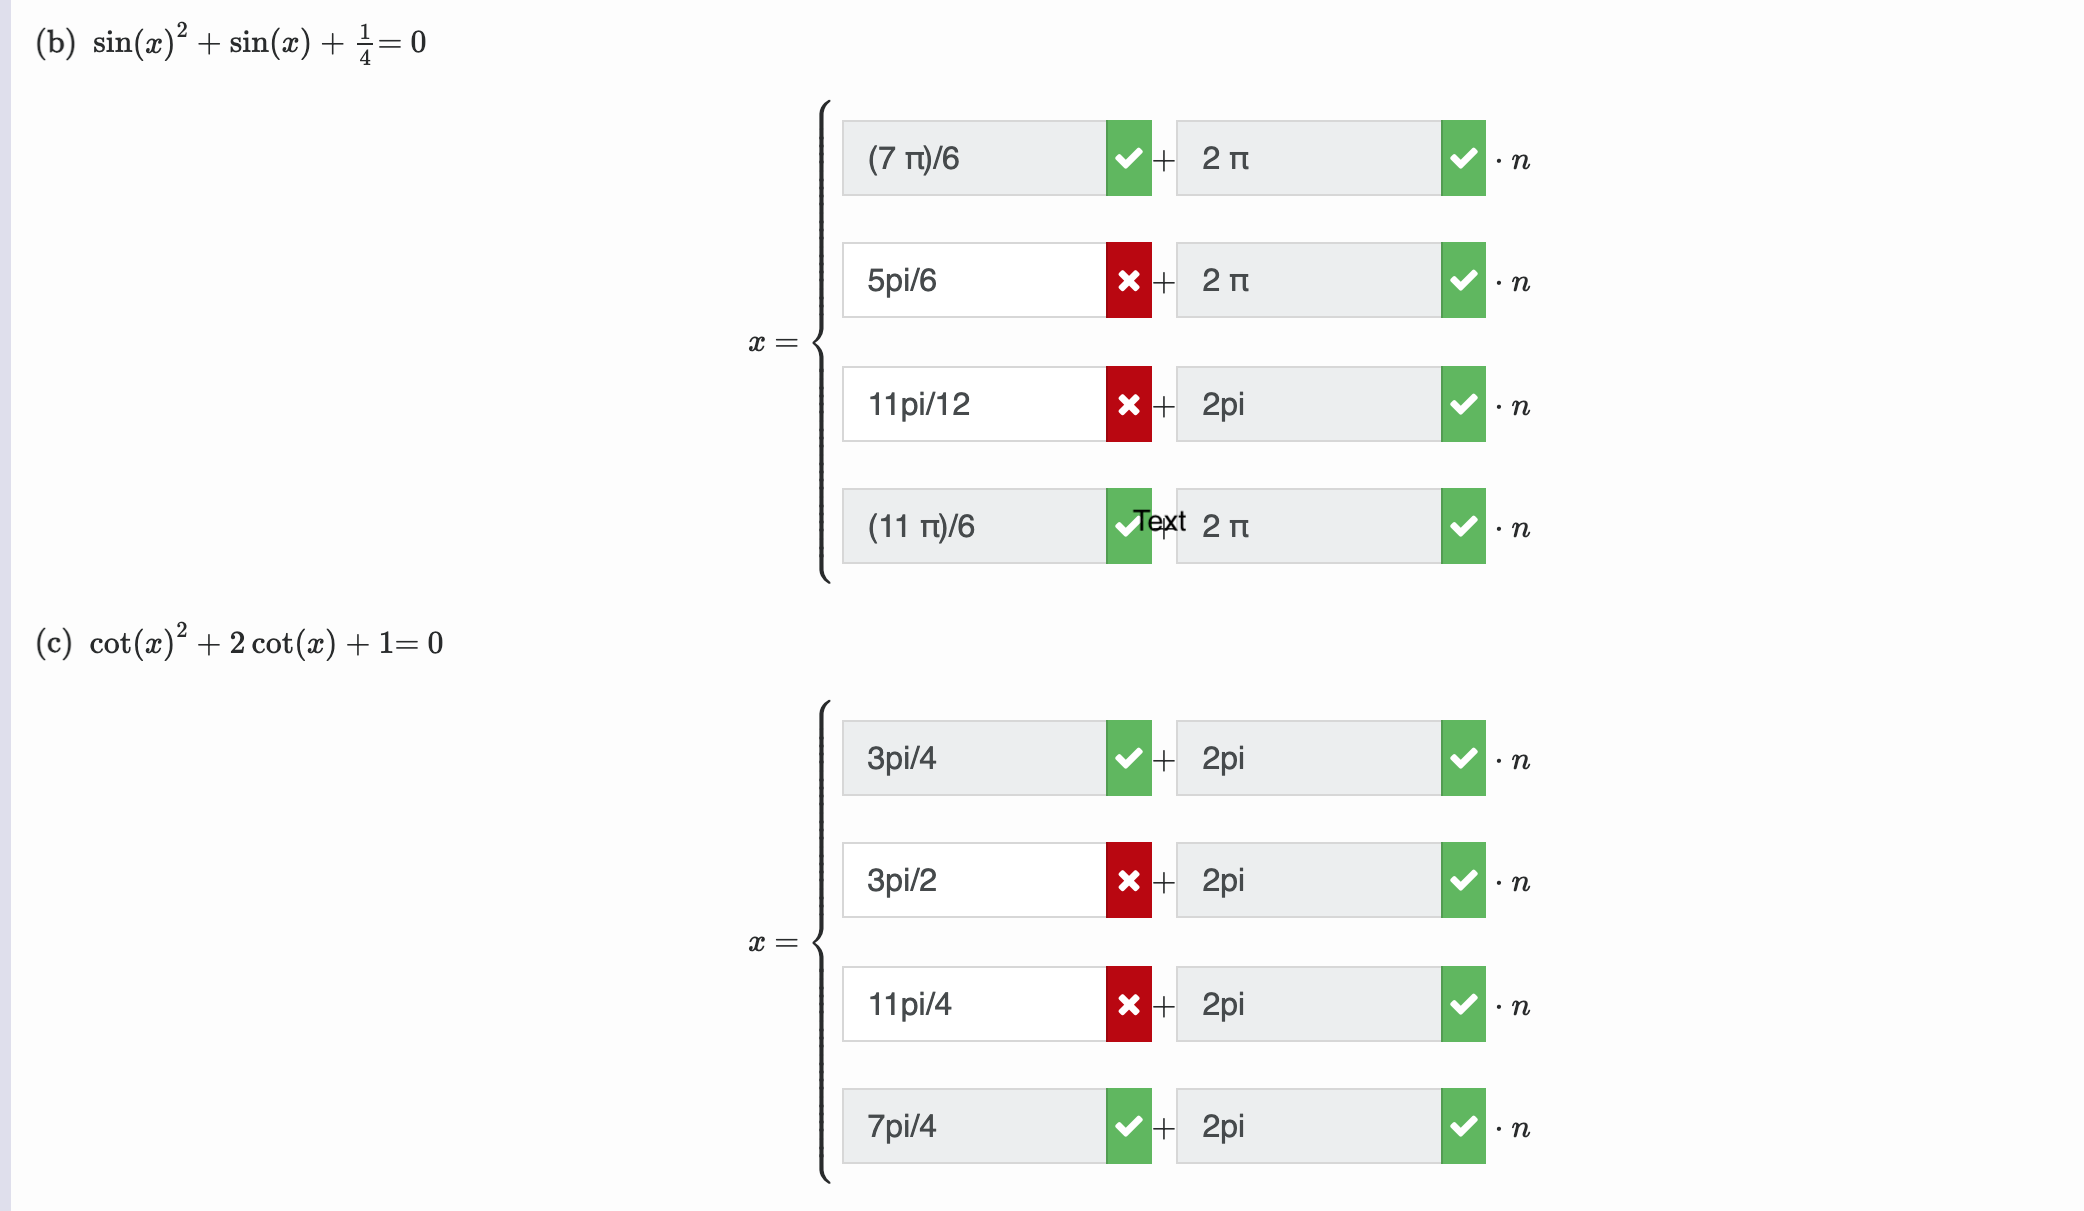2084x1211 pixels.
Task: Click the 2pi field beside 3pi/4
Action: point(1310,758)
